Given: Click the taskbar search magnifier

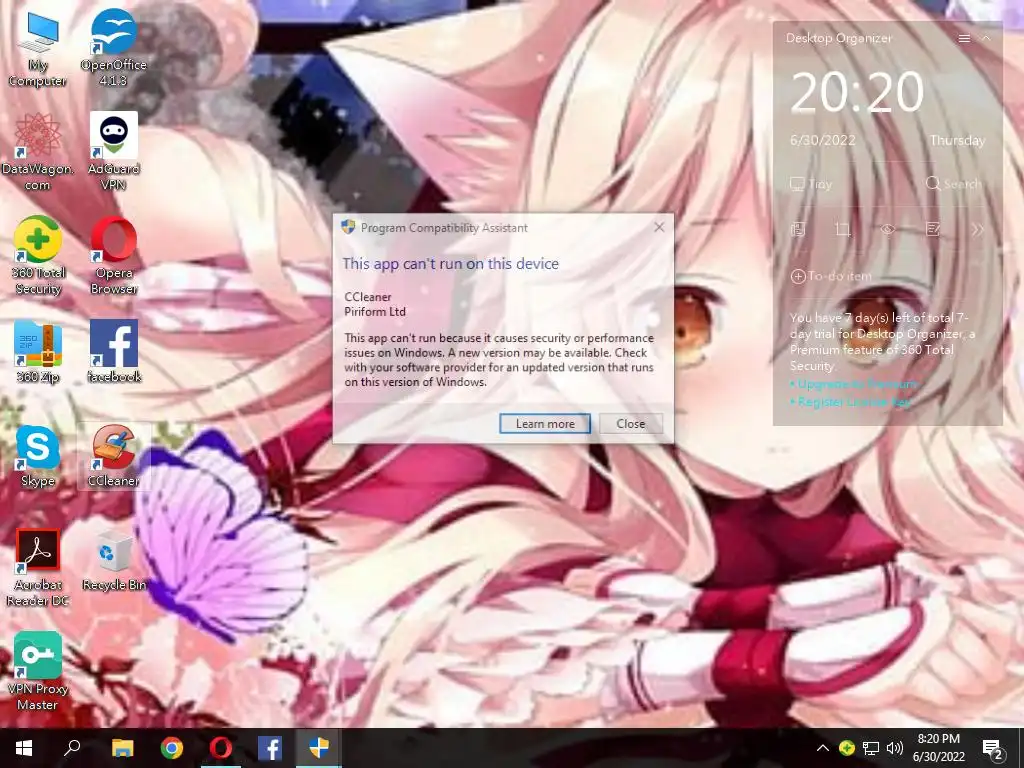Looking at the screenshot, I should click(x=72, y=748).
